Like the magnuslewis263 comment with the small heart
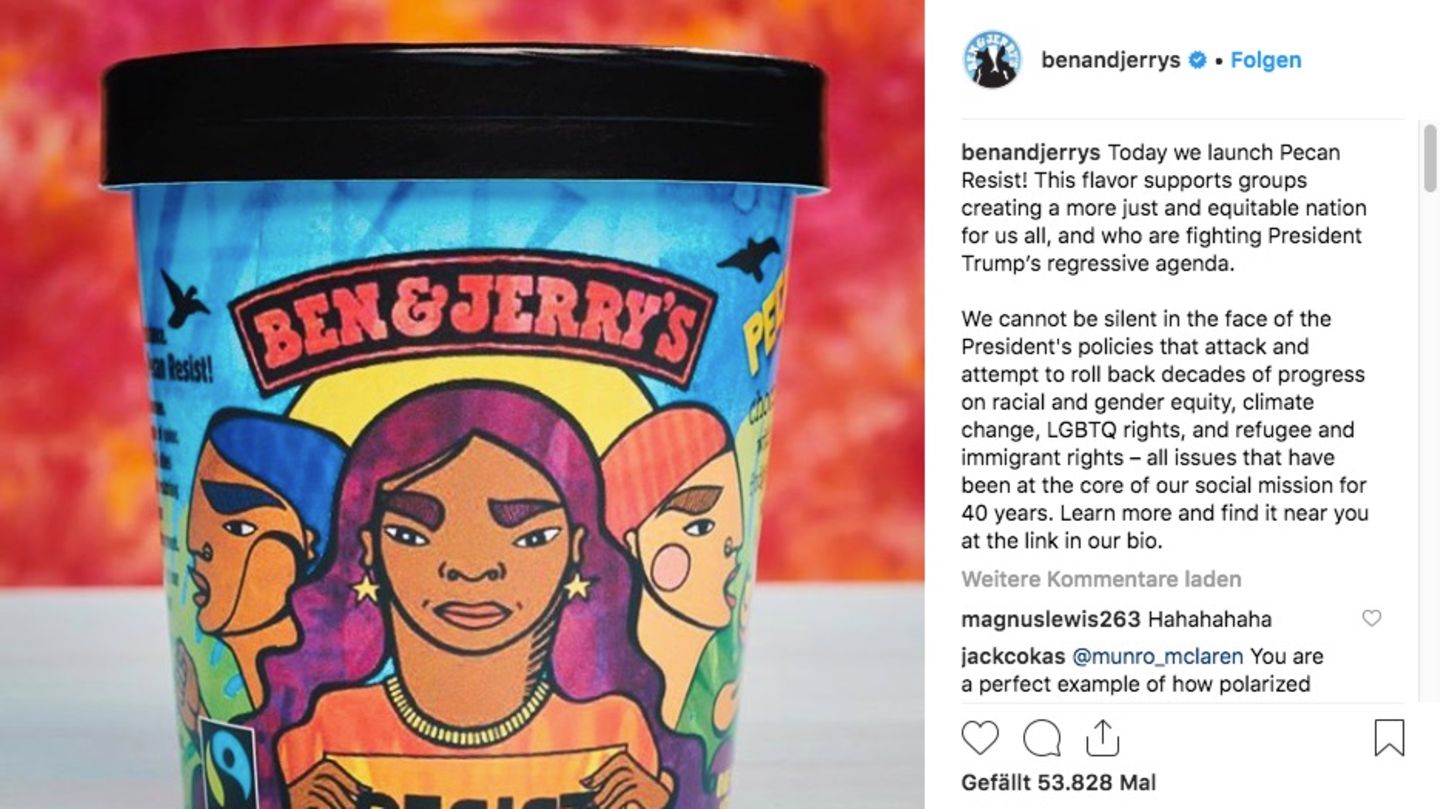The image size is (1440, 809). 1372,618
